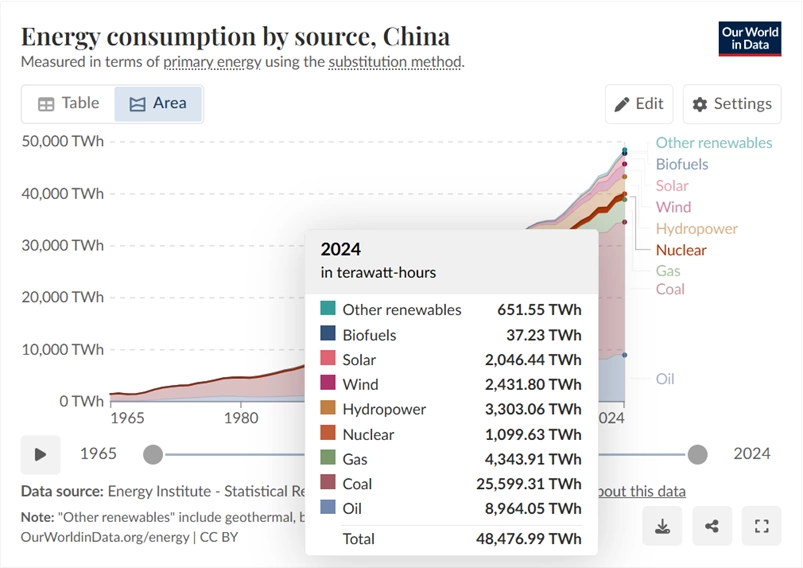The image size is (803, 568).
Task: Click the 2024 end slider handle
Action: click(x=697, y=454)
